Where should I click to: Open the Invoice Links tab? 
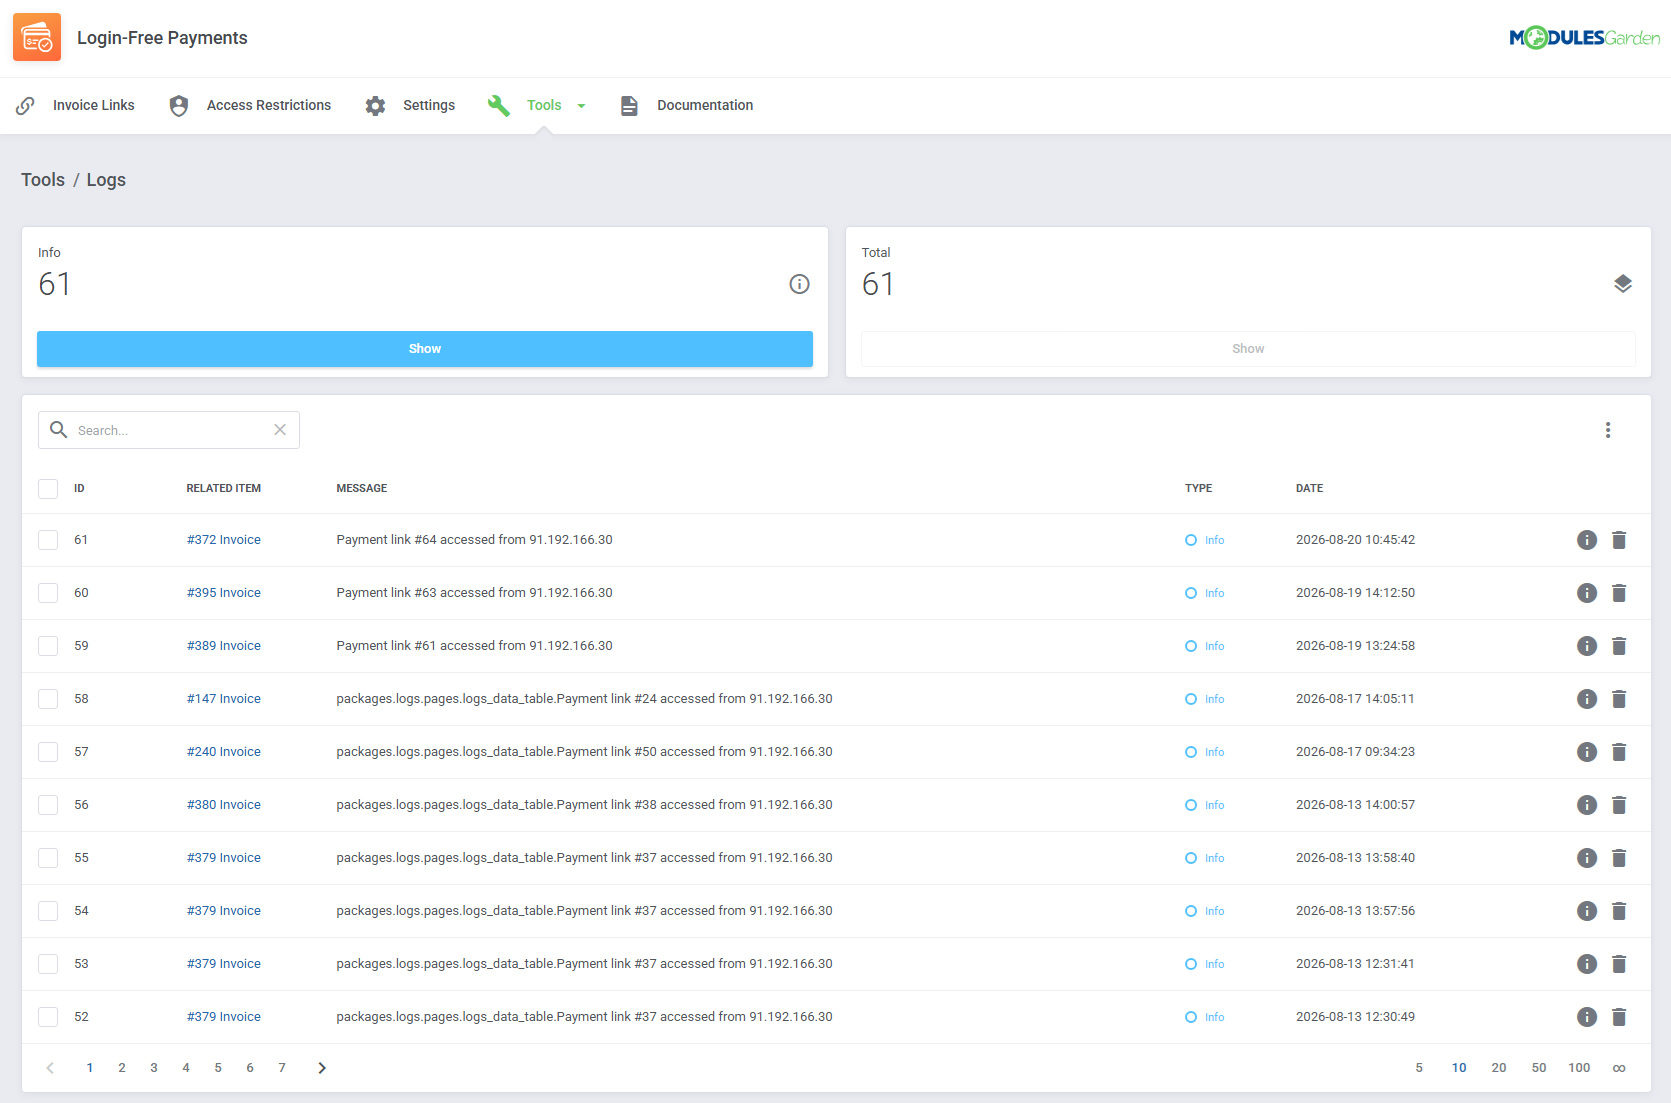tap(75, 105)
